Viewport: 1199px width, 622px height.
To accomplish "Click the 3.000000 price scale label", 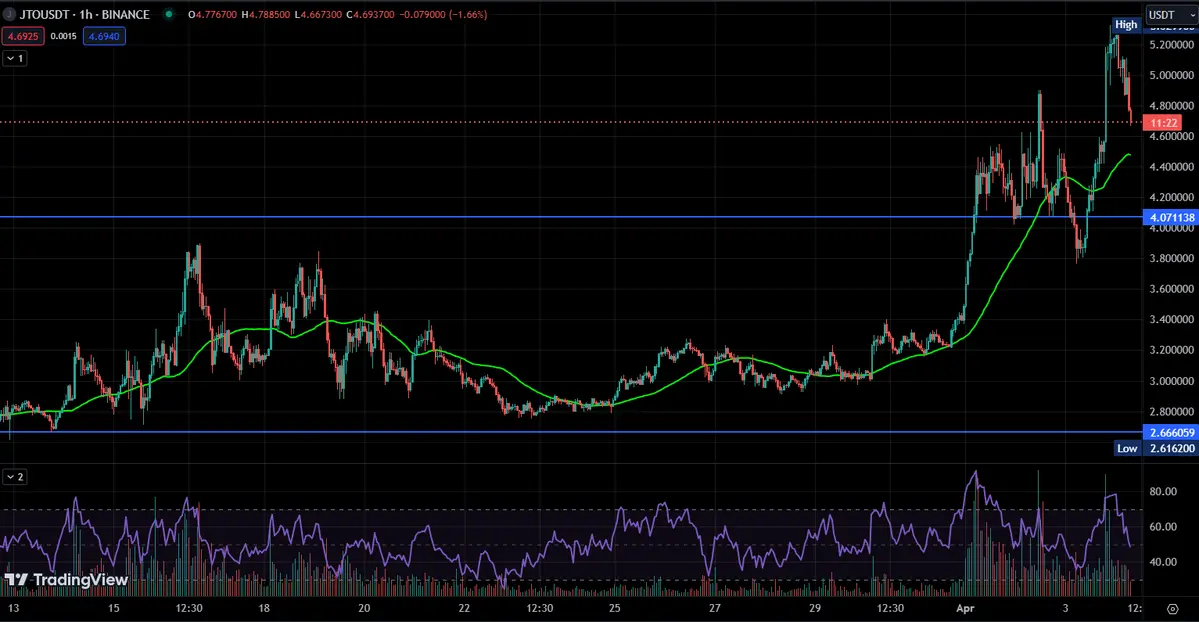I will pyautogui.click(x=1171, y=381).
